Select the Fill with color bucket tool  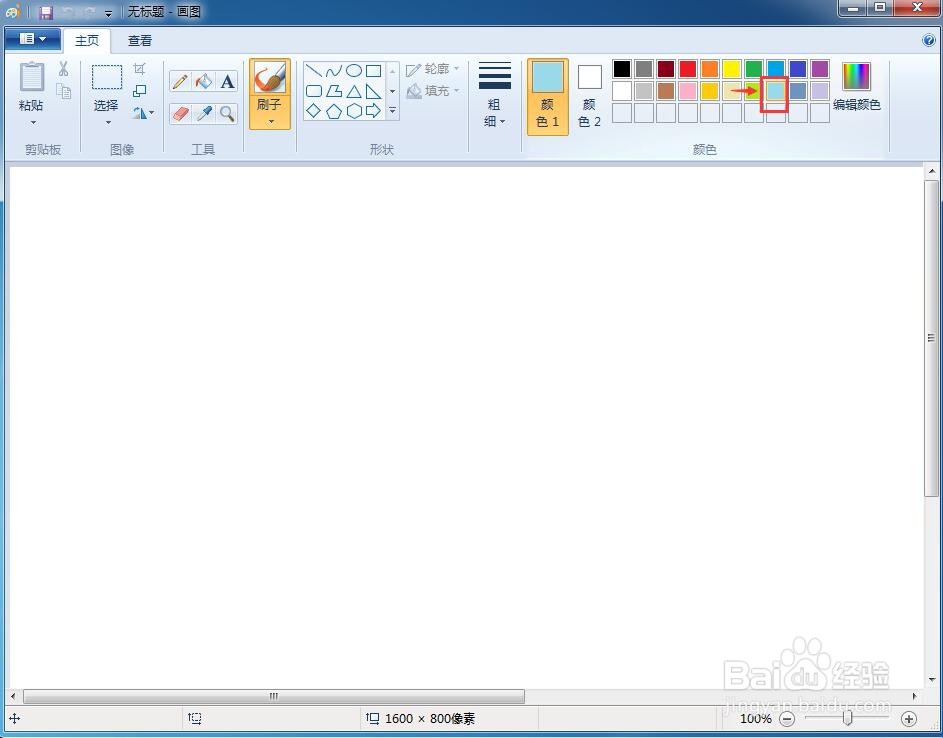(x=203, y=82)
